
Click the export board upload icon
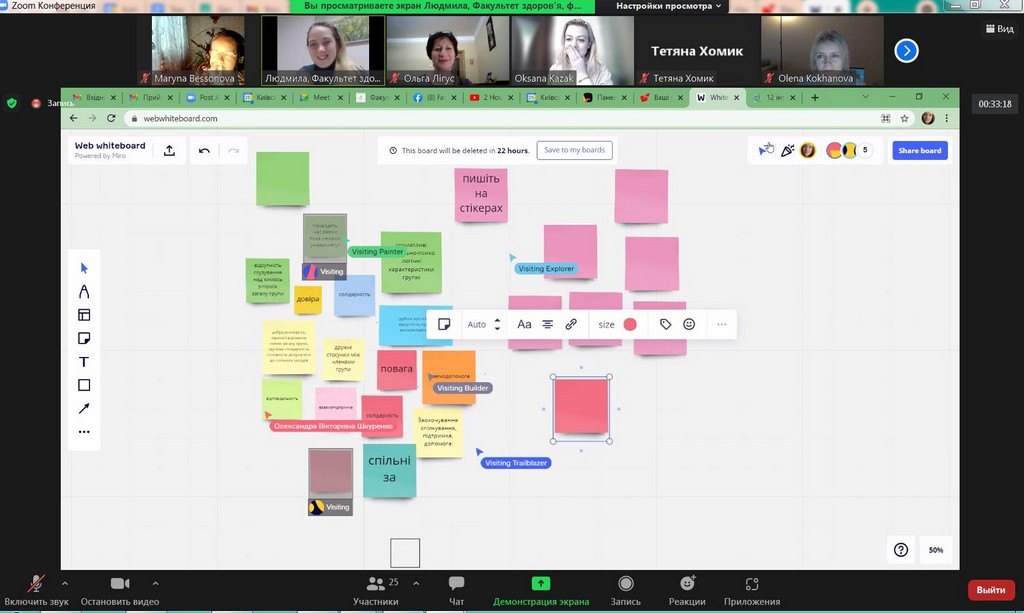[170, 150]
